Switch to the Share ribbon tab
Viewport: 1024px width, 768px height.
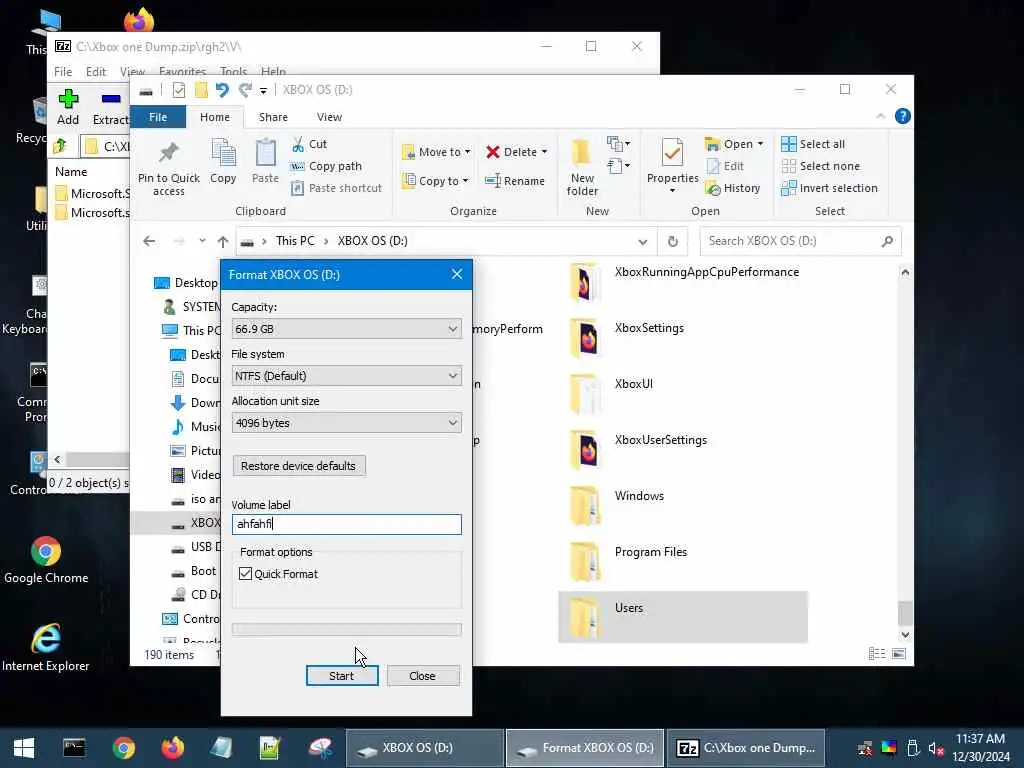tap(273, 117)
